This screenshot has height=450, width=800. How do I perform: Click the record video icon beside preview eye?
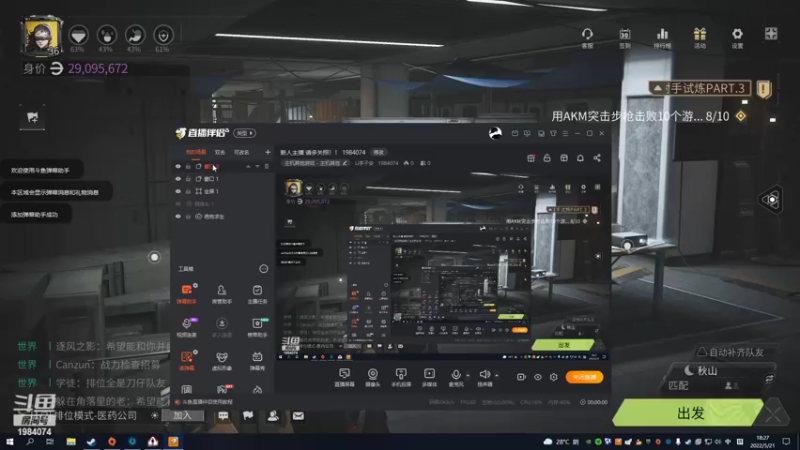pyautogui.click(x=521, y=377)
